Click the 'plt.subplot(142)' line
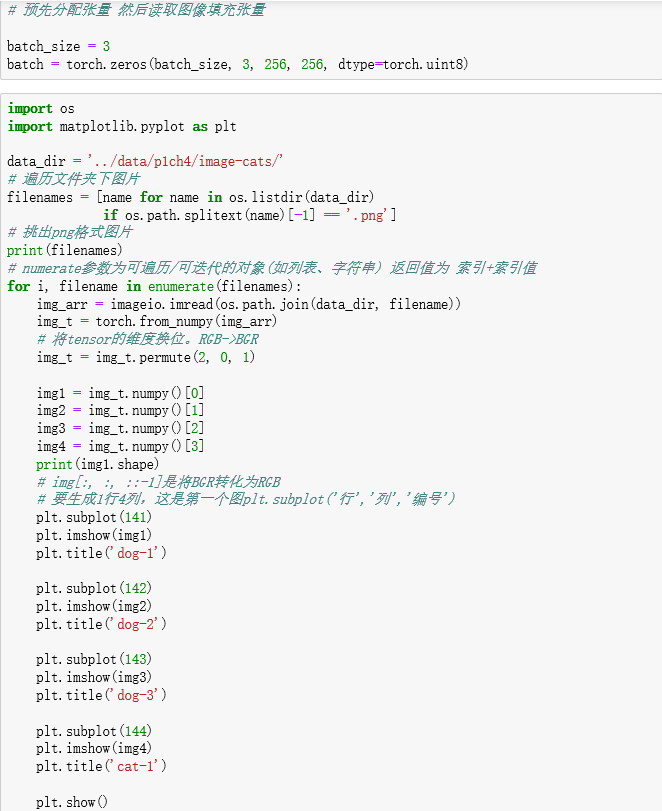 [94, 589]
